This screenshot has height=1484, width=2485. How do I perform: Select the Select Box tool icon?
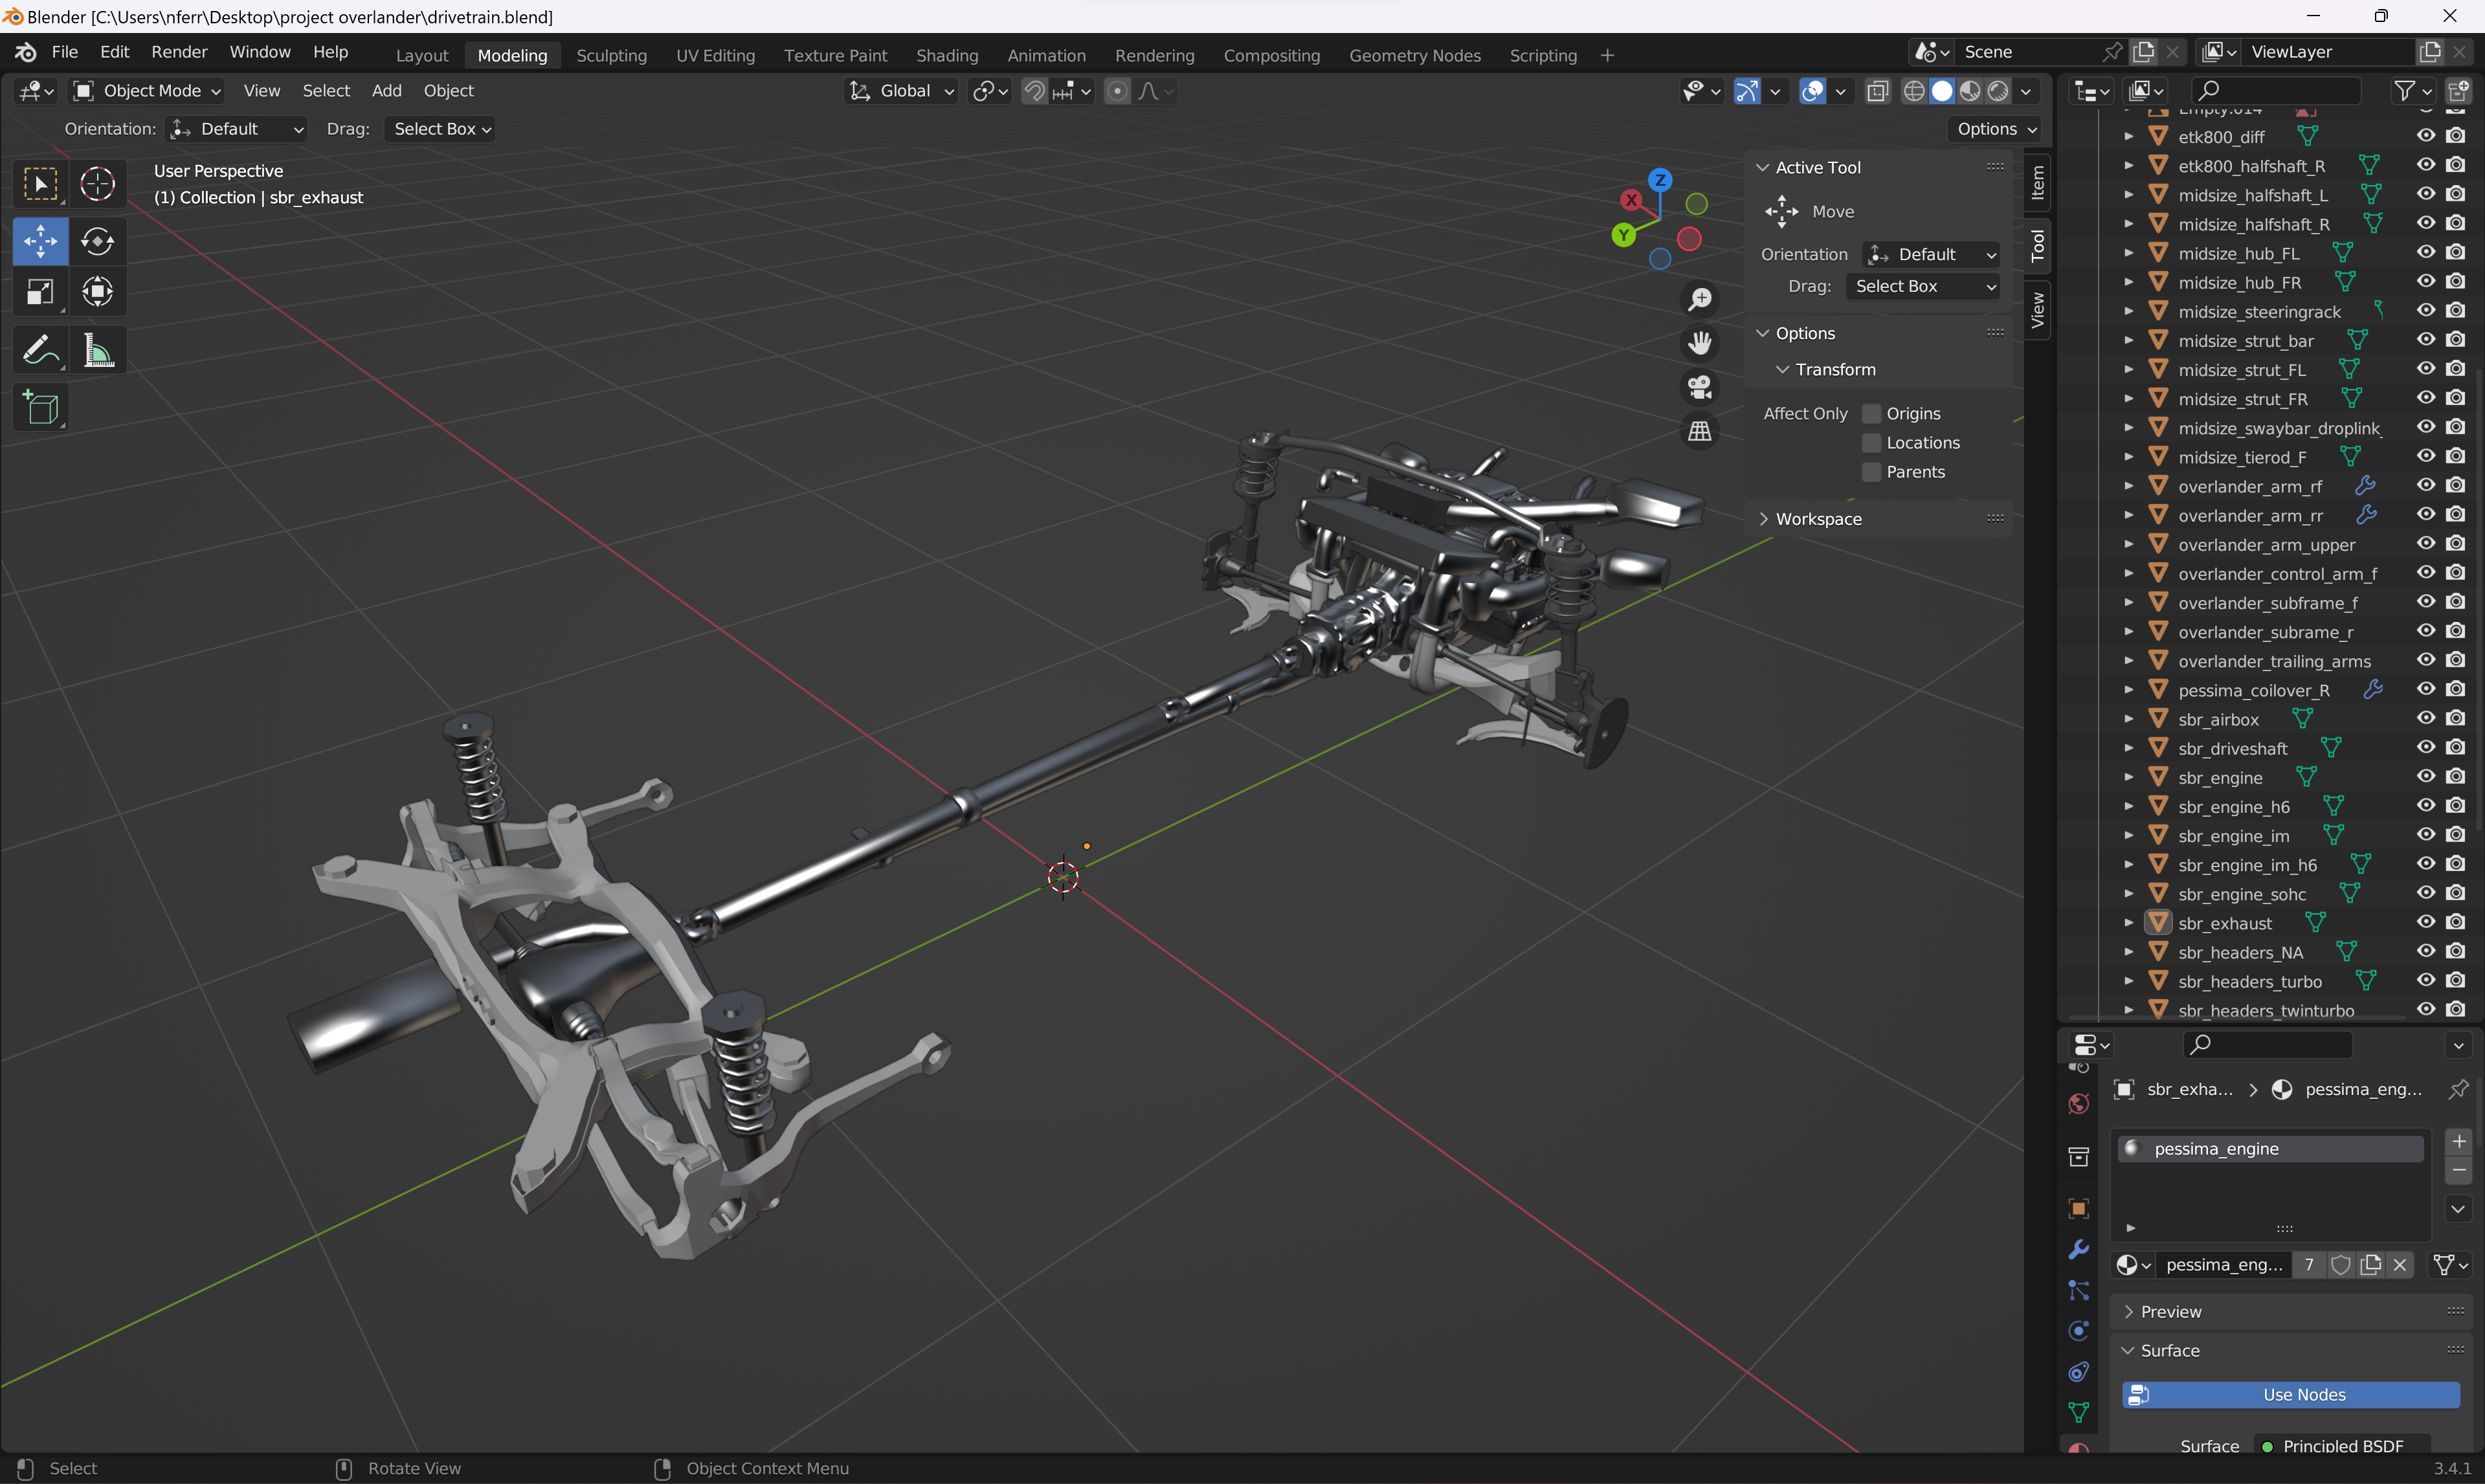pyautogui.click(x=40, y=184)
